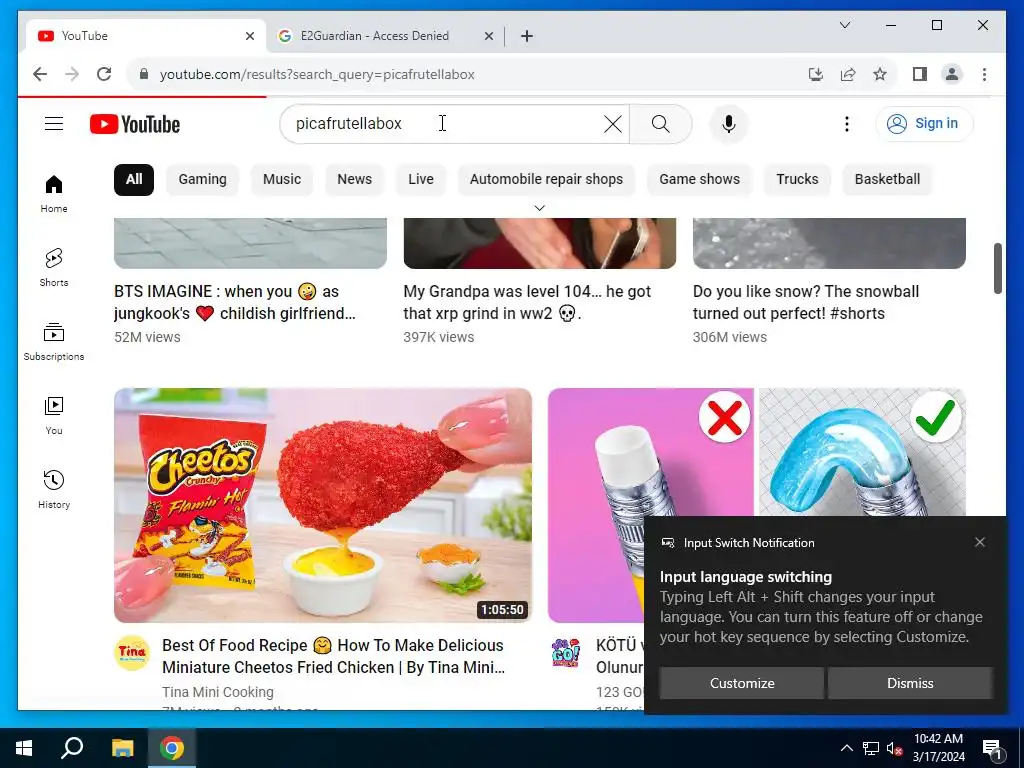1024x768 pixels.
Task: Bookmark this page with the star
Action: click(880, 74)
